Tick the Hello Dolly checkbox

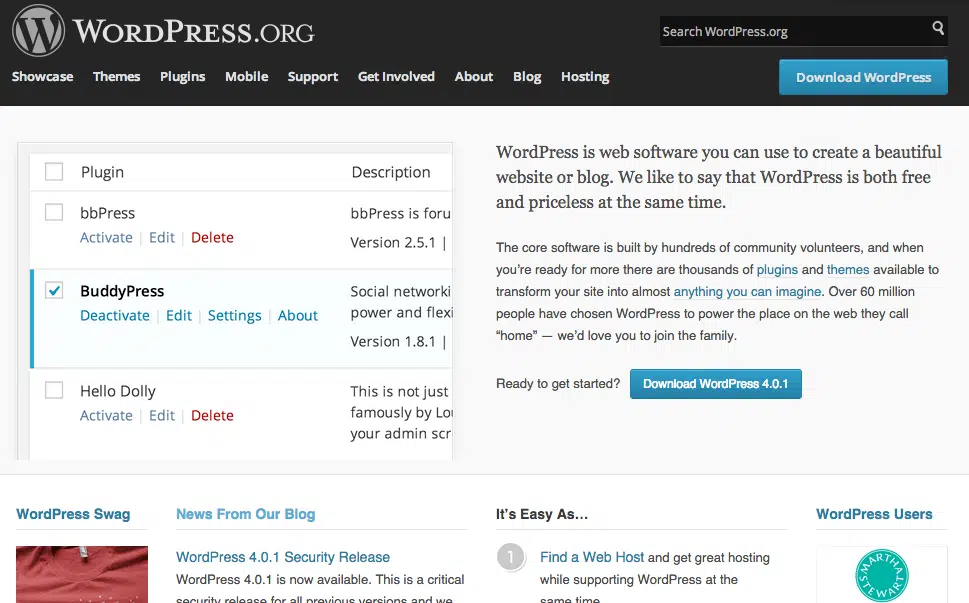click(54, 390)
